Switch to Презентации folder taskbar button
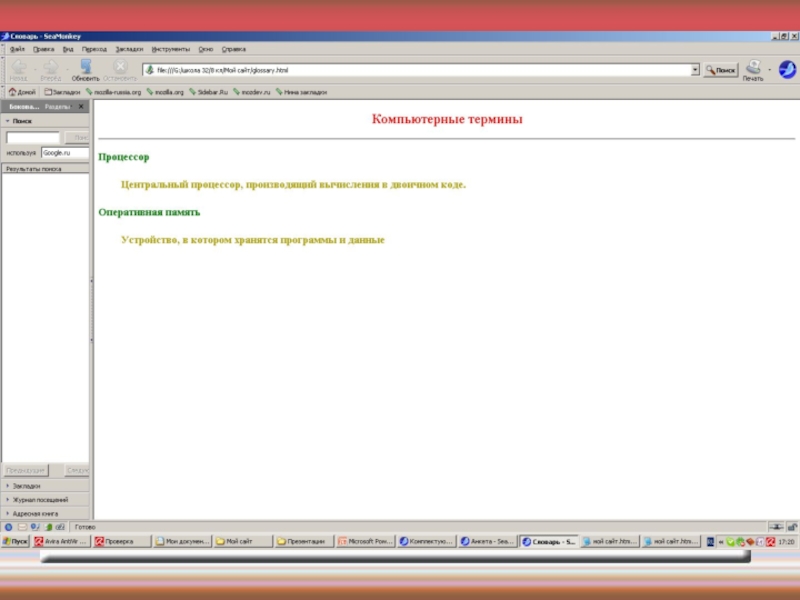This screenshot has width=800, height=600. [x=305, y=542]
